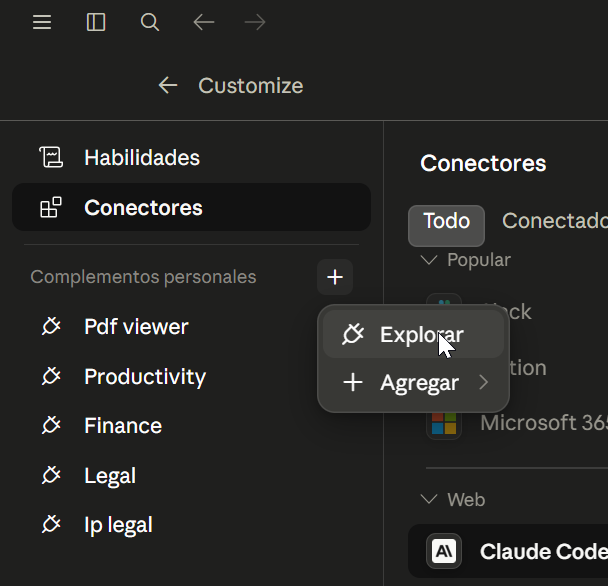Expand the Agregar submenu arrow
The image size is (608, 586).
pyautogui.click(x=484, y=382)
